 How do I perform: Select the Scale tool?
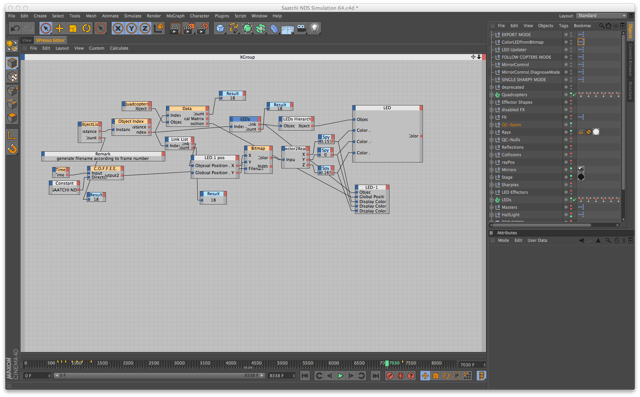(x=73, y=28)
